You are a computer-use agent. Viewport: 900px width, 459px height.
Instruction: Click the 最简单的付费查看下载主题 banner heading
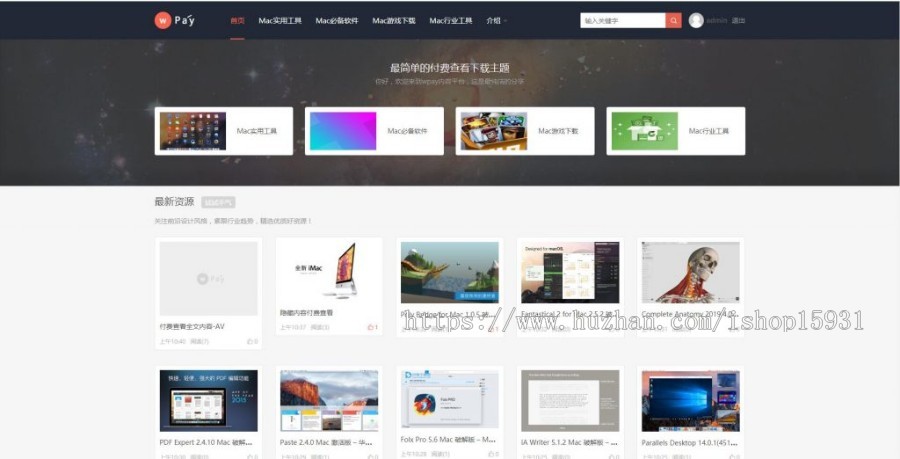point(449,68)
